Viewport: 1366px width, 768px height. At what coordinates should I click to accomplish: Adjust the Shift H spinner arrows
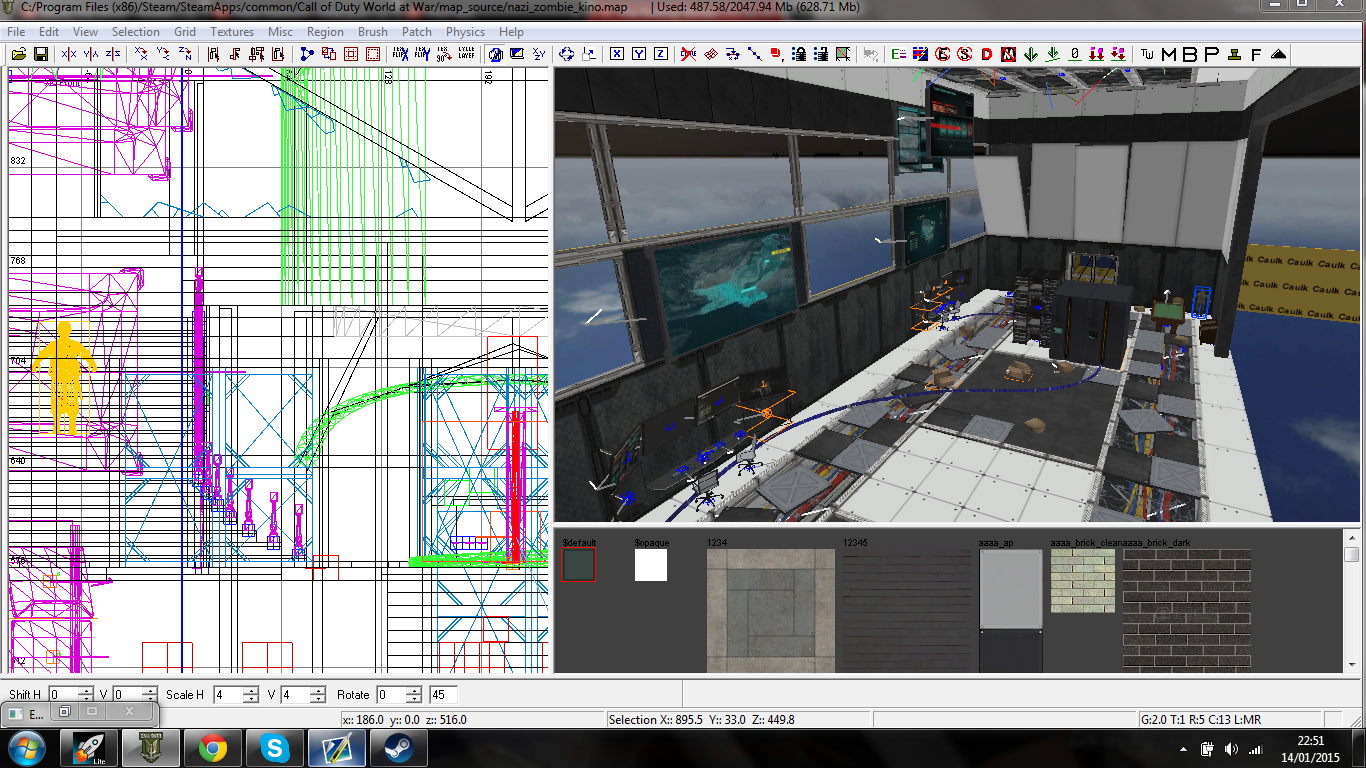coord(86,694)
